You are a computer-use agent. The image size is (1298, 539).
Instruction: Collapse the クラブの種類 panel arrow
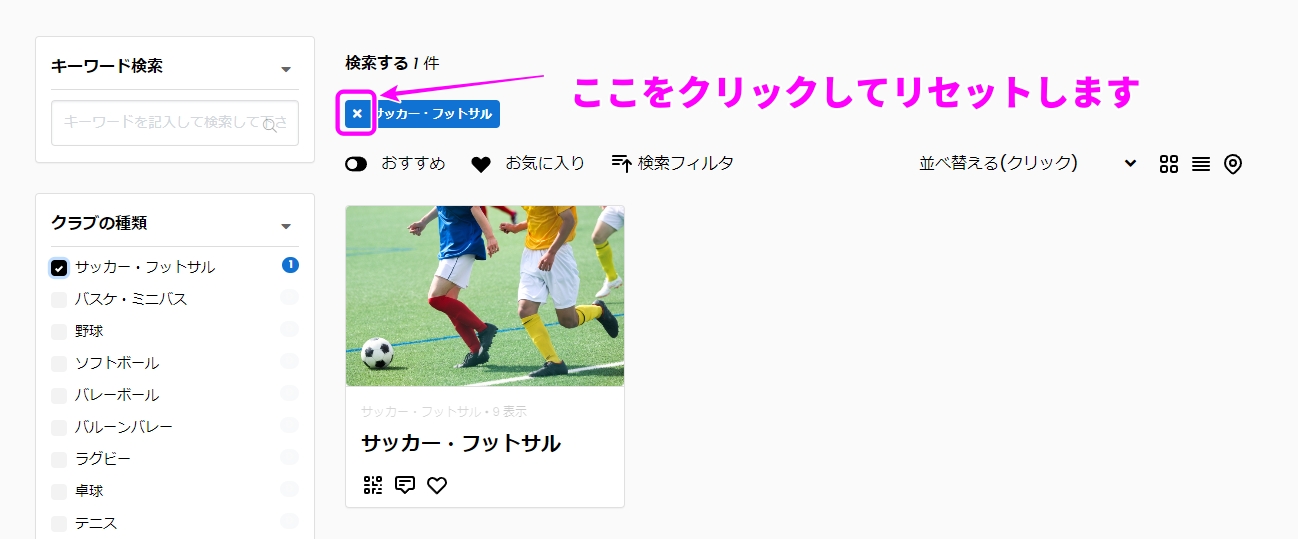point(286,226)
